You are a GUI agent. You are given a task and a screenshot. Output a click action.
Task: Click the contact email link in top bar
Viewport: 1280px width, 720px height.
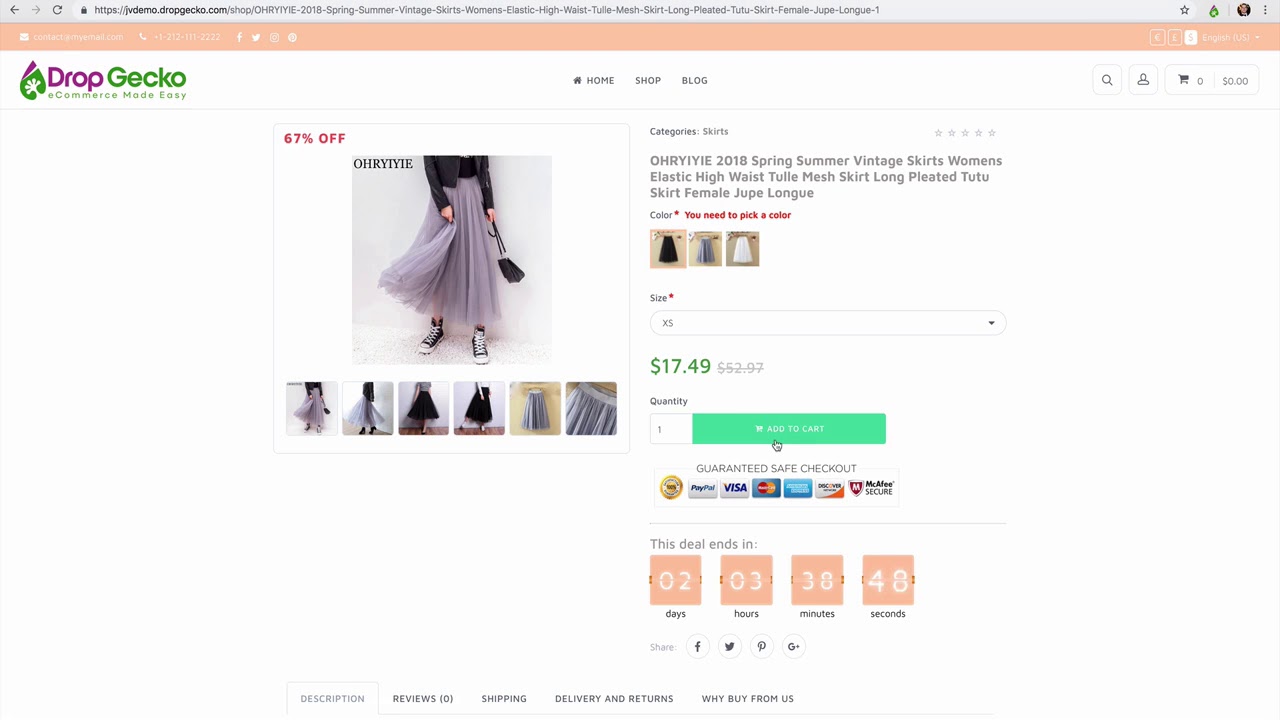point(71,37)
